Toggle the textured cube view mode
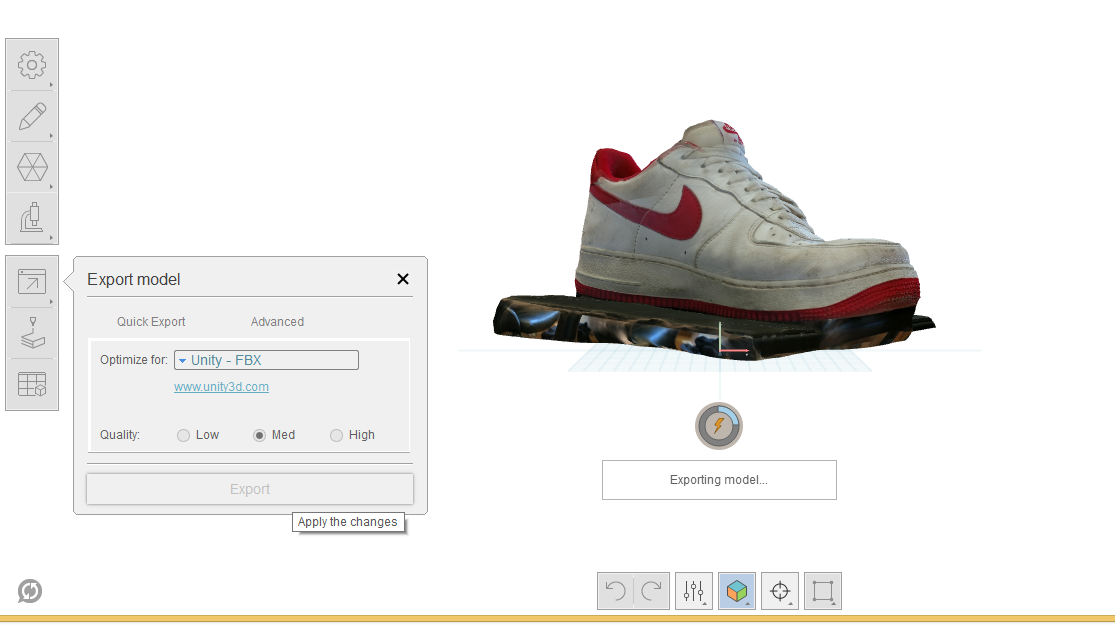The width and height of the screenshot is (1115, 629). [x=737, y=591]
